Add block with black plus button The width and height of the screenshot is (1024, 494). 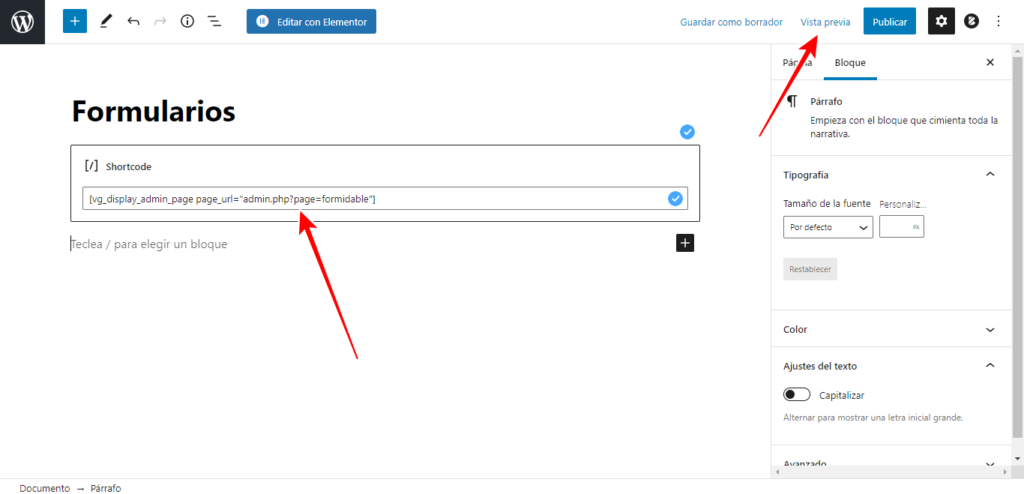click(685, 243)
